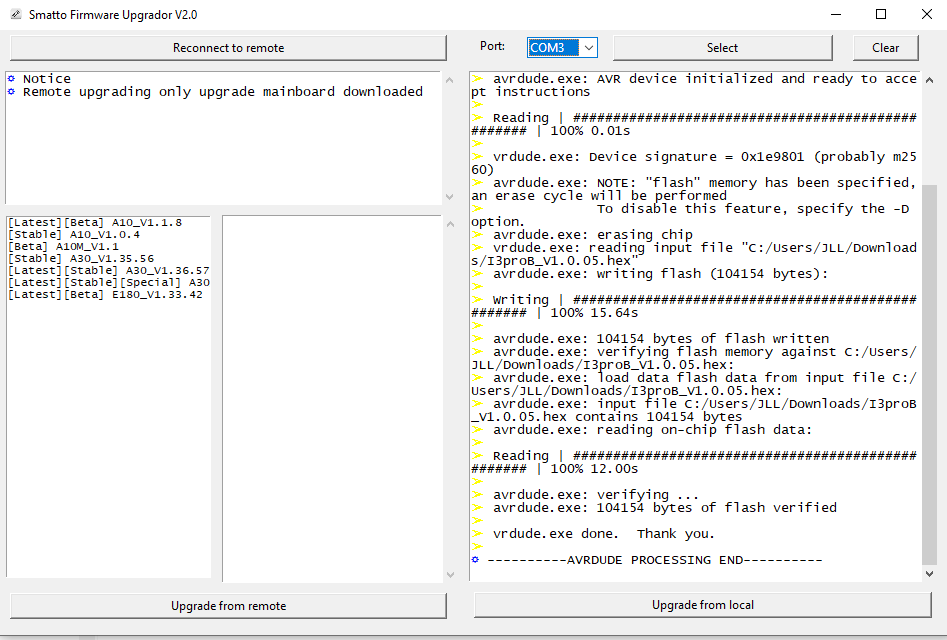The image size is (947, 640).
Task: Click the Select port button
Action: (722, 48)
